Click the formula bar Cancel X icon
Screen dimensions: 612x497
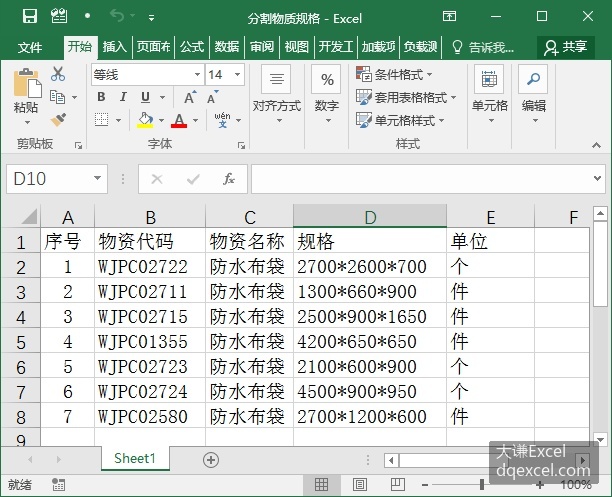click(157, 179)
